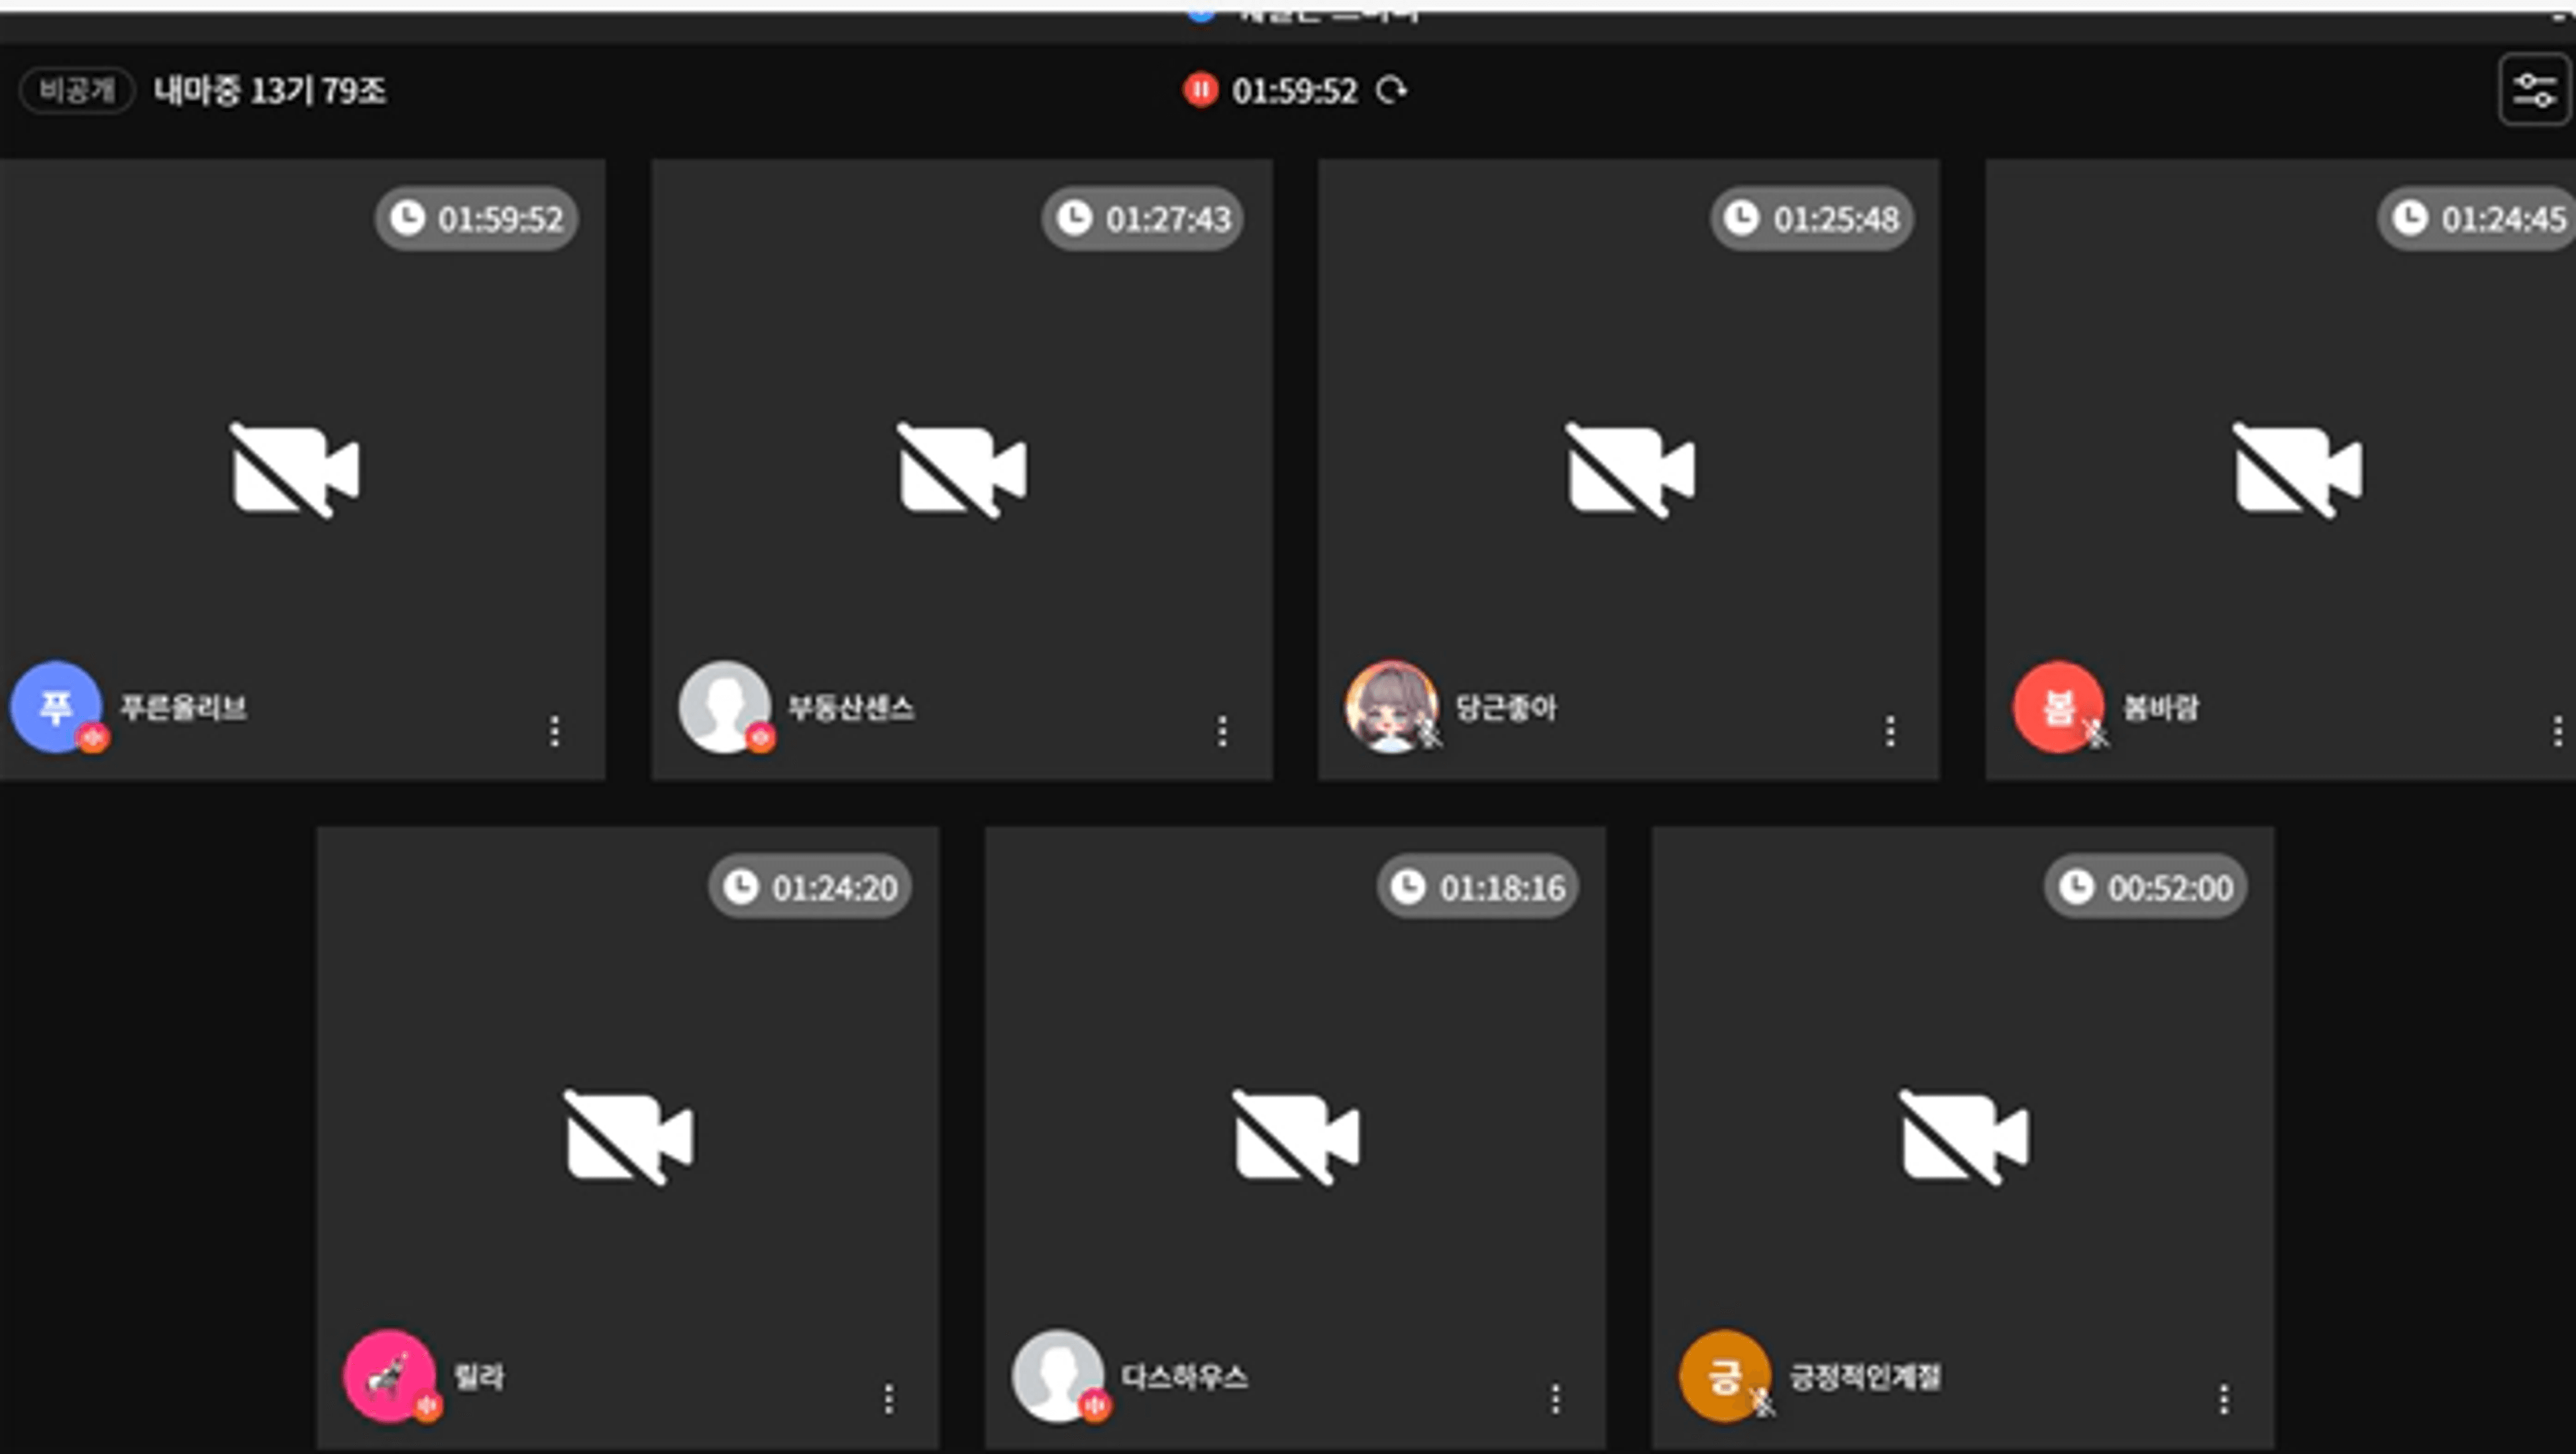The width and height of the screenshot is (2576, 1454).
Task: Open 릴라 tile's three-dot menu
Action: tap(889, 1399)
